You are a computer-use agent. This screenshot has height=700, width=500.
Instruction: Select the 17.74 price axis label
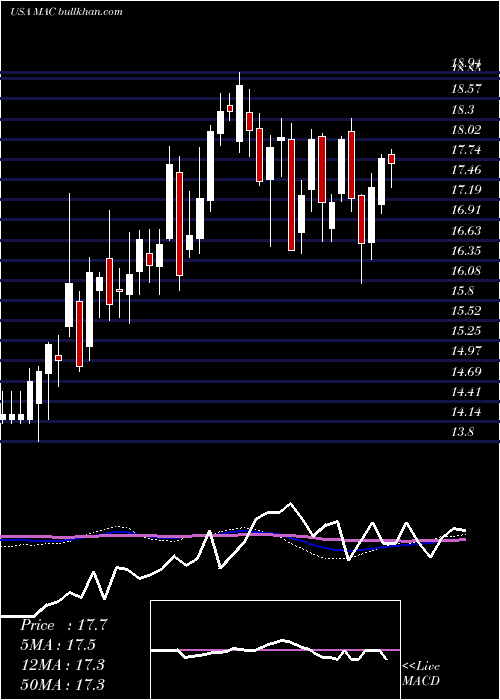coord(466,150)
